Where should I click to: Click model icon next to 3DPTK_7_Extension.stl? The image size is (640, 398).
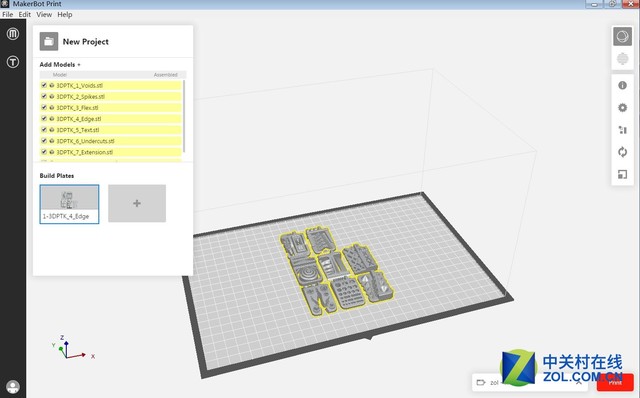(x=52, y=152)
